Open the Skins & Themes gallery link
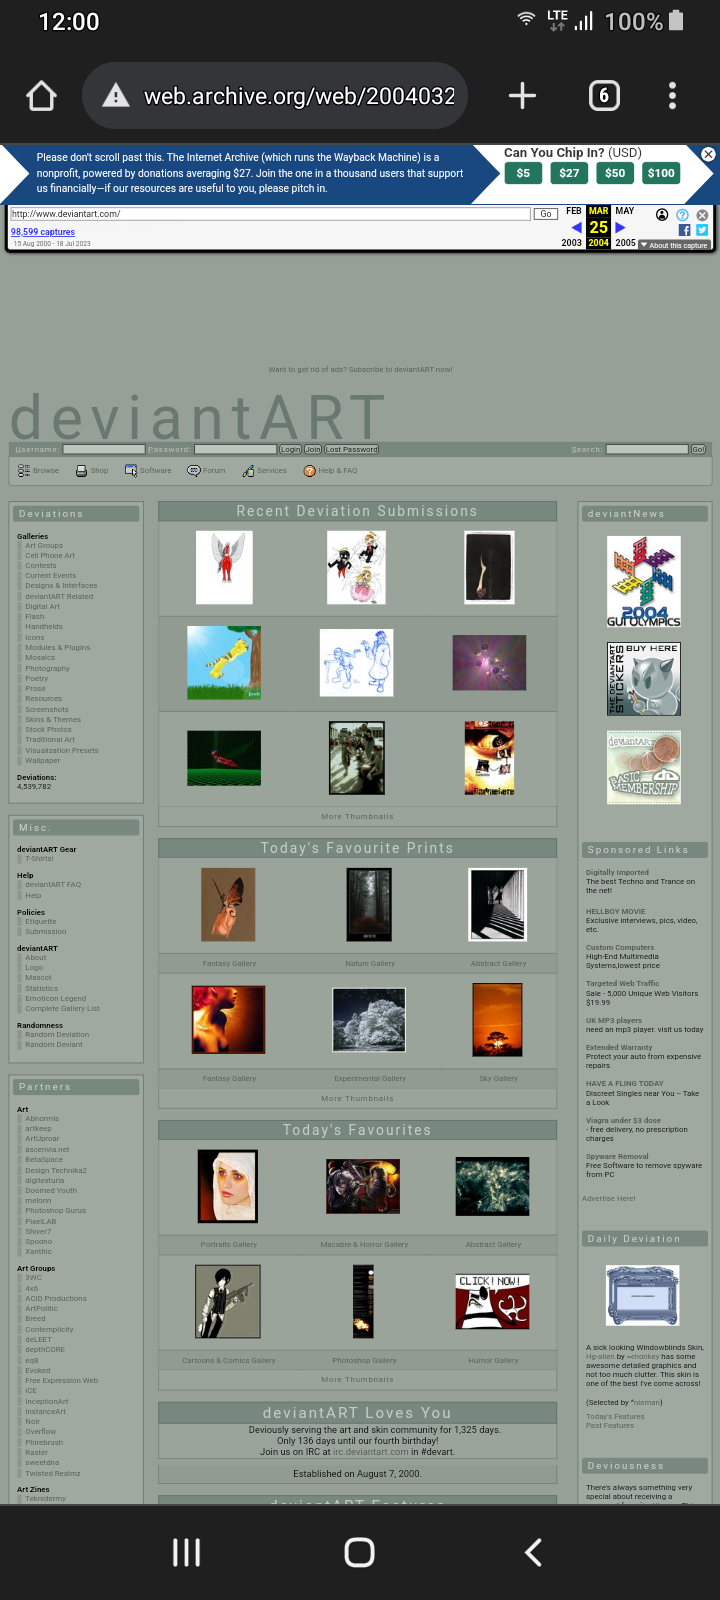The width and height of the screenshot is (720, 1600). (53, 719)
